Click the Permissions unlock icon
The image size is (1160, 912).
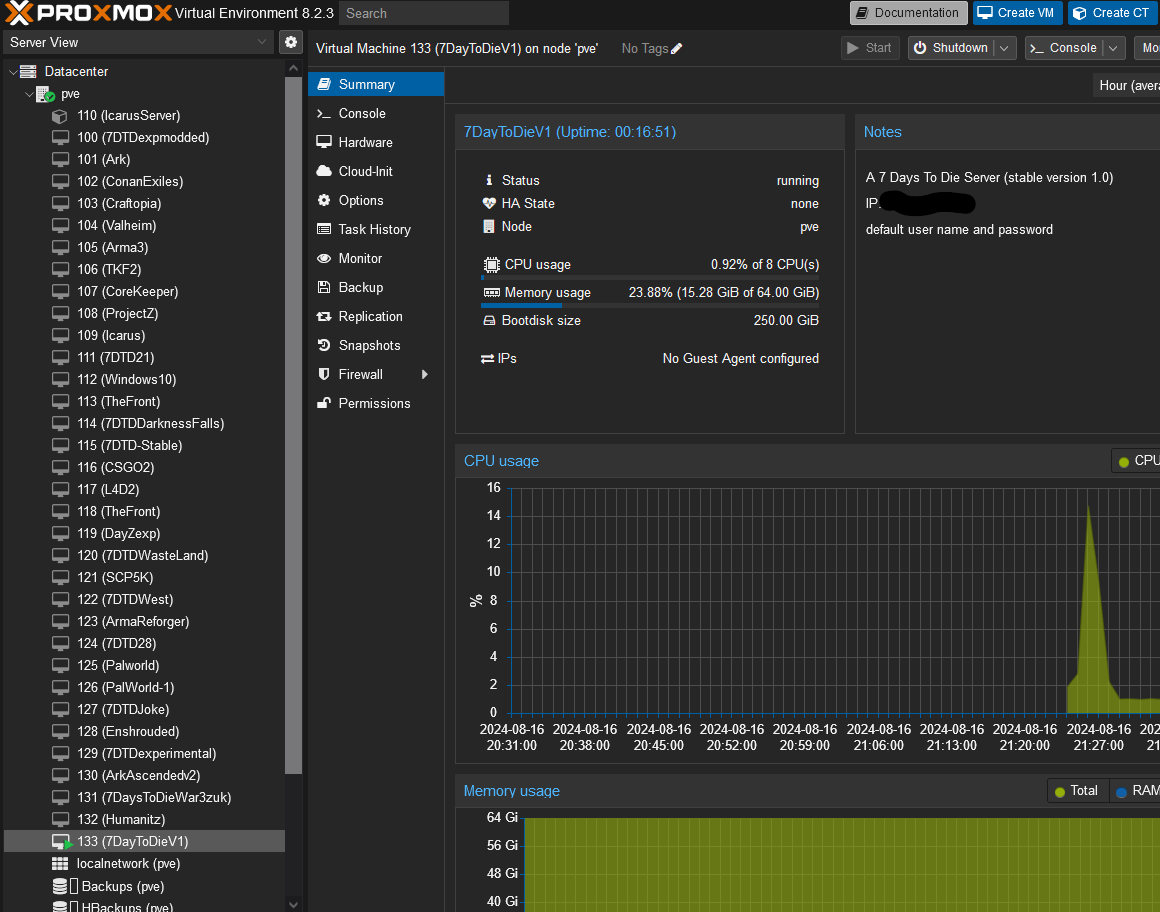point(324,403)
